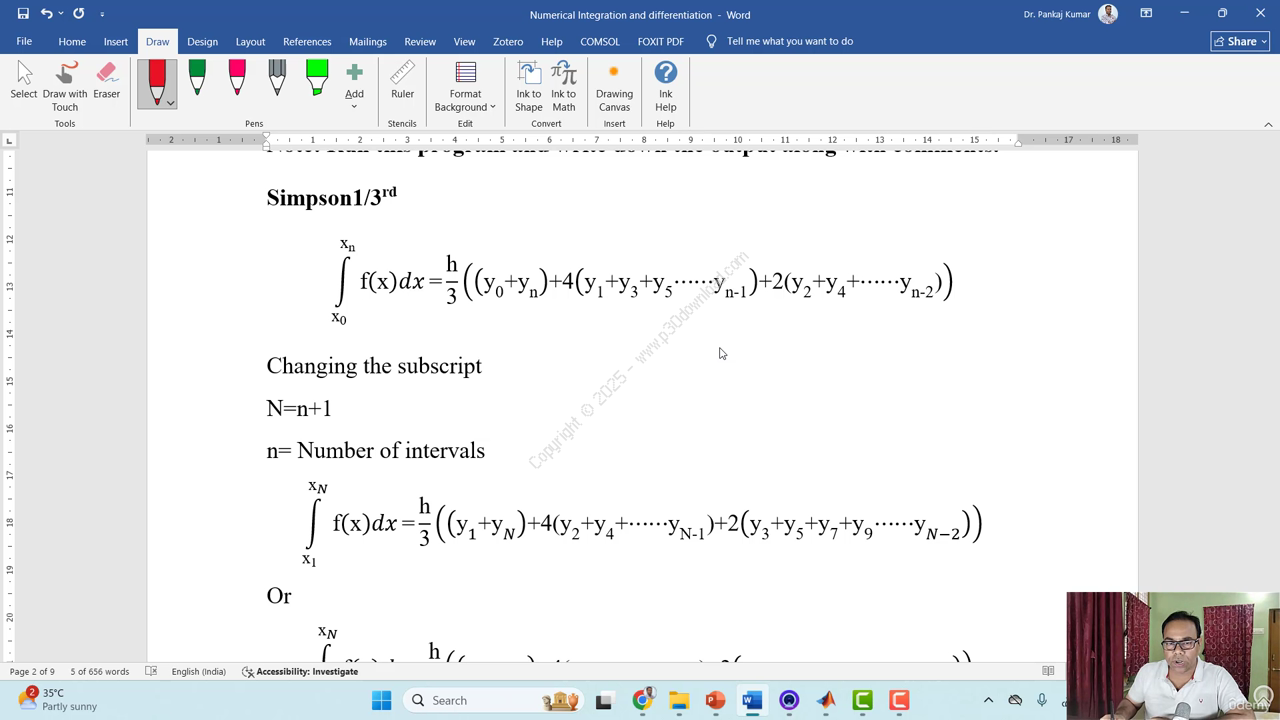This screenshot has width=1280, height=720.
Task: Open Format Background dropdown
Action: click(x=465, y=86)
